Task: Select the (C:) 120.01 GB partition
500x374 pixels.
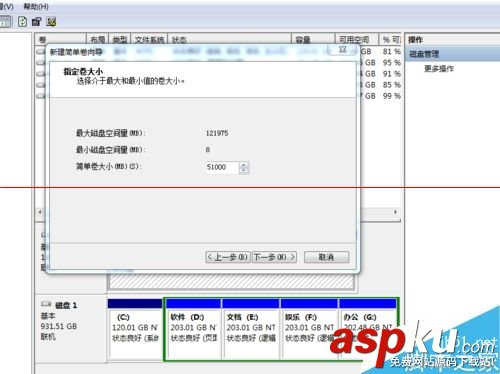Action: pyautogui.click(x=135, y=329)
